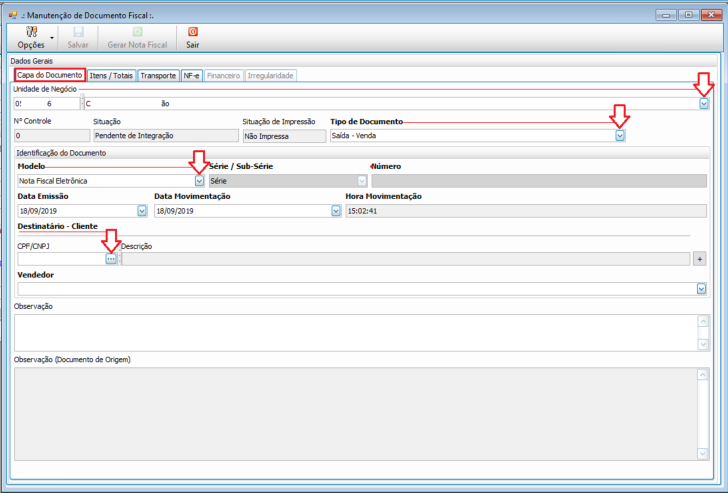
Task: Click the Salvar toolbar button
Action: pyautogui.click(x=78, y=38)
